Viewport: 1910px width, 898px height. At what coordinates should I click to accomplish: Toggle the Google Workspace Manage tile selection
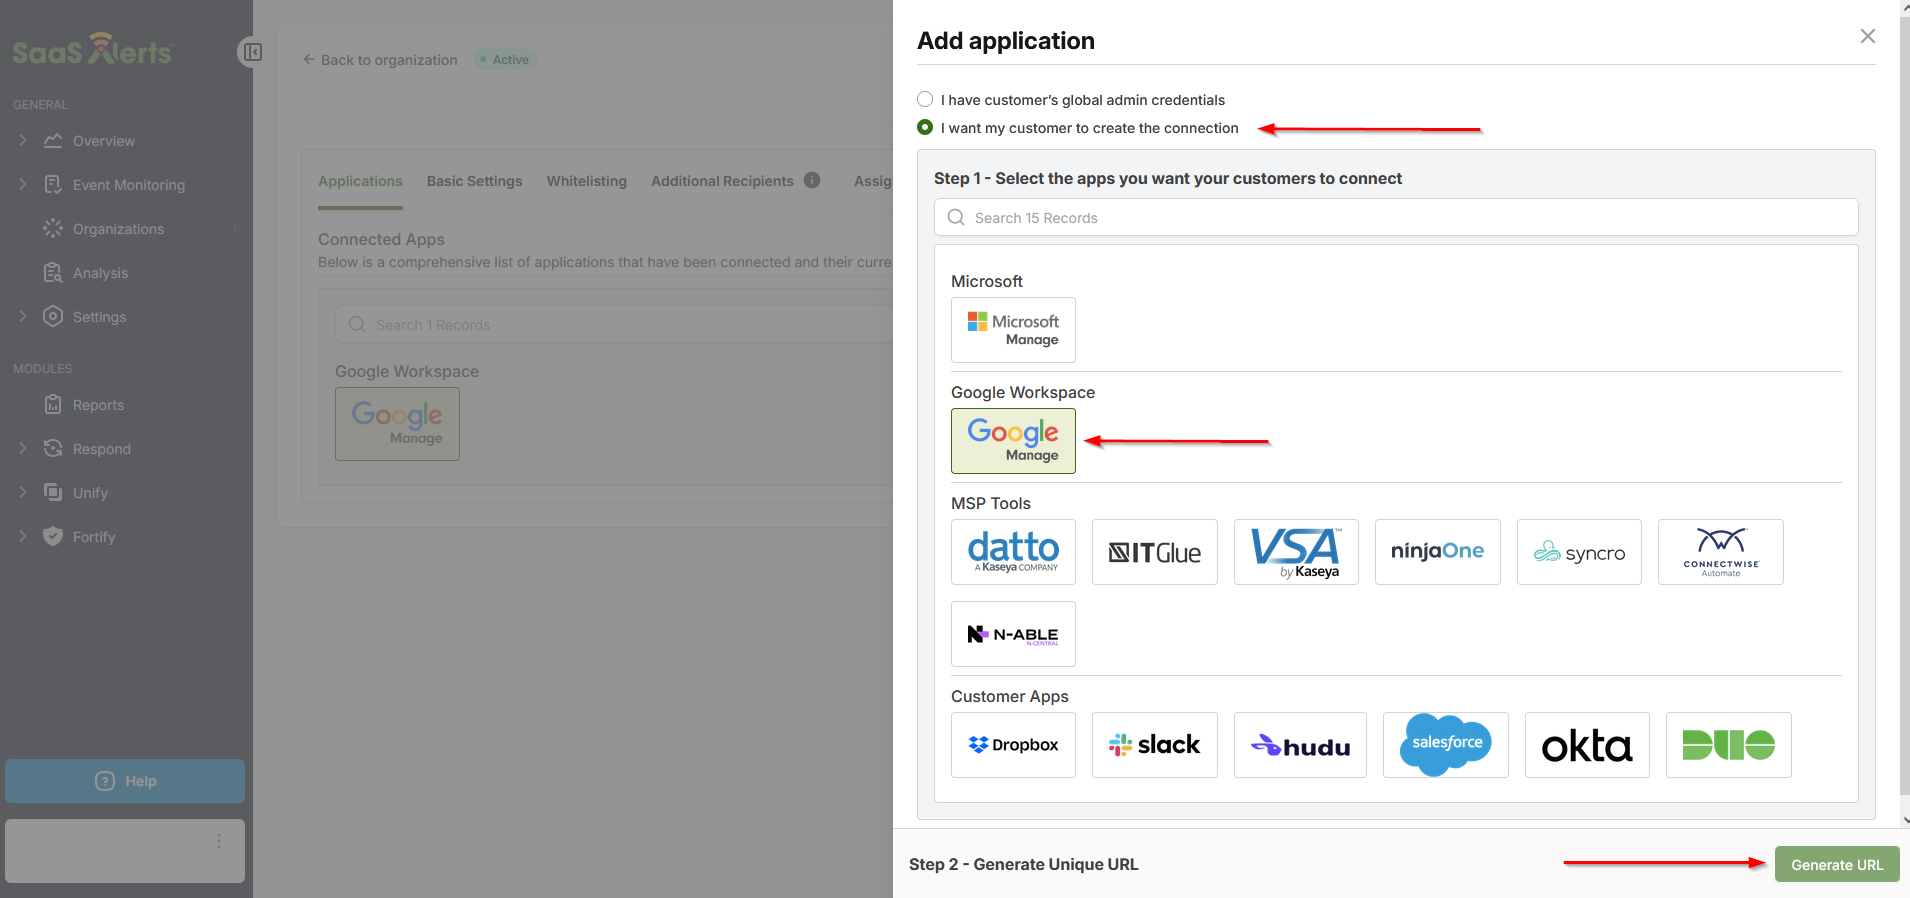click(x=1013, y=441)
